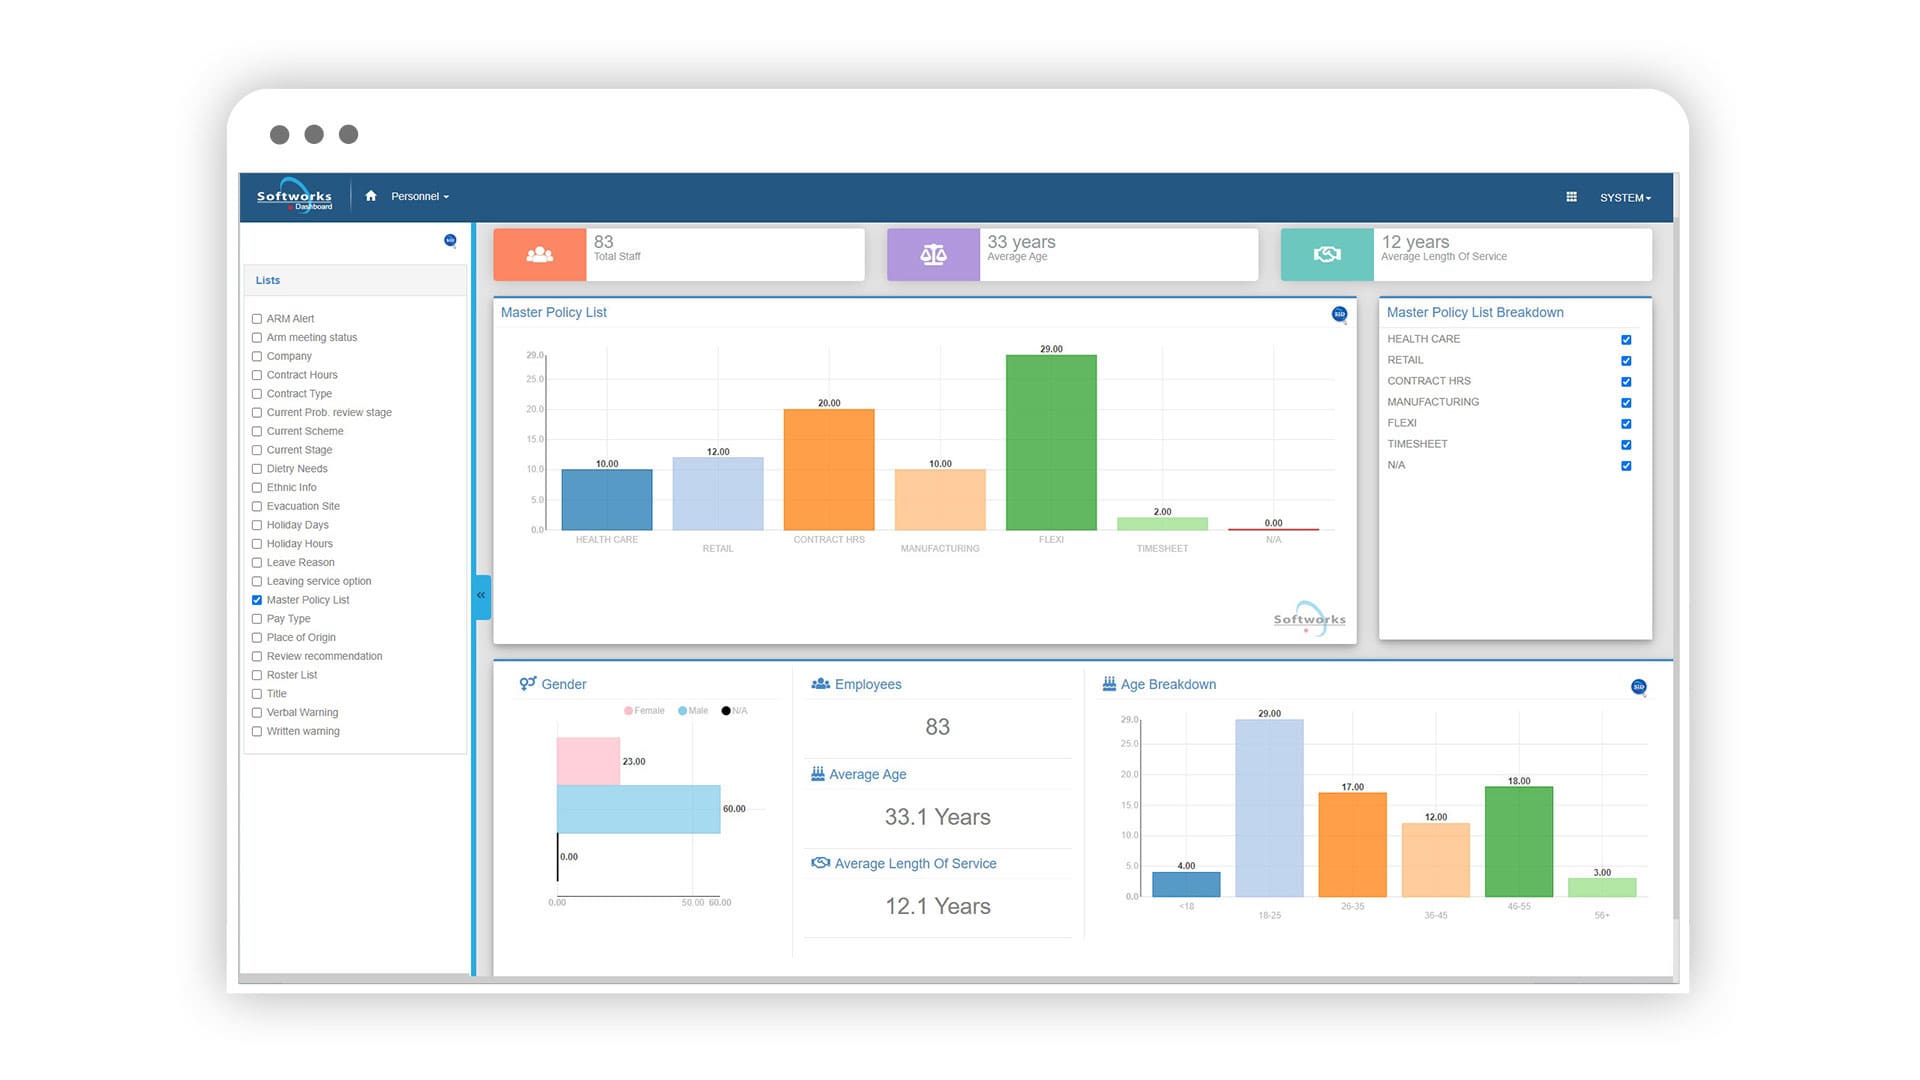Click the Average Age icon in employees panel

(x=819, y=774)
